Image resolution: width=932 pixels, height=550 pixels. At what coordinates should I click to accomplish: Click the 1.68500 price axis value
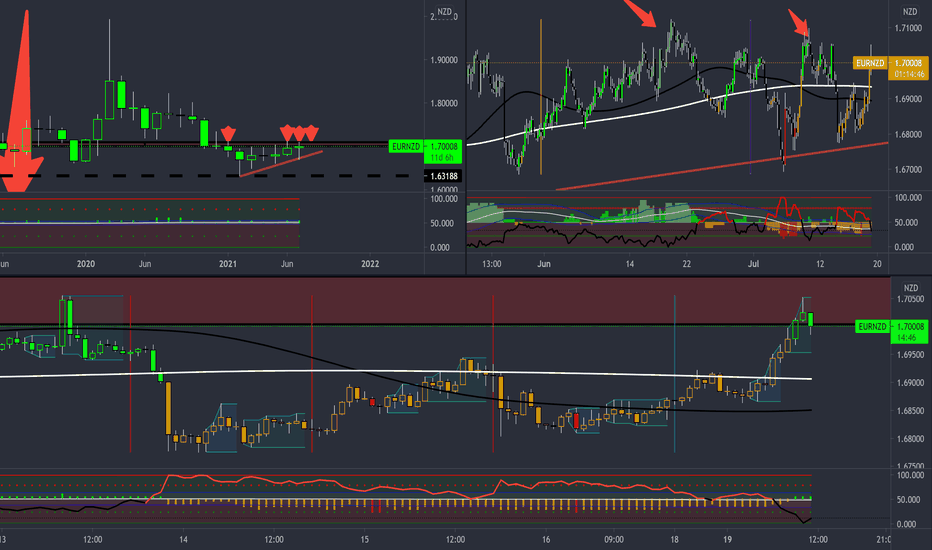(x=910, y=411)
